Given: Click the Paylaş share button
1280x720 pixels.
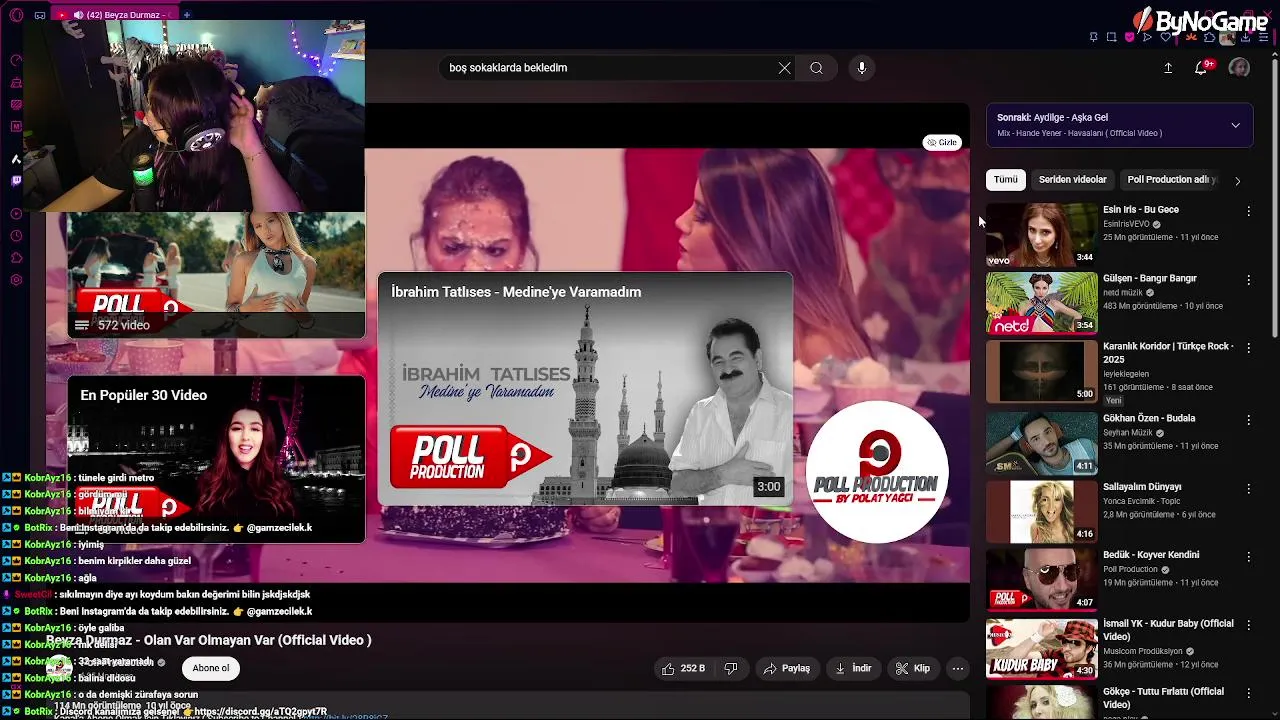Looking at the screenshot, I should coord(787,668).
